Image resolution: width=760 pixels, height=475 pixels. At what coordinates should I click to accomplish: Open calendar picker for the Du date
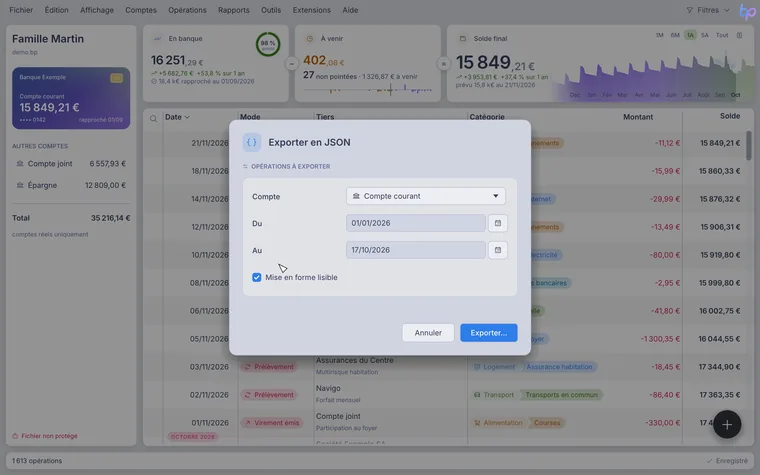tap(497, 223)
